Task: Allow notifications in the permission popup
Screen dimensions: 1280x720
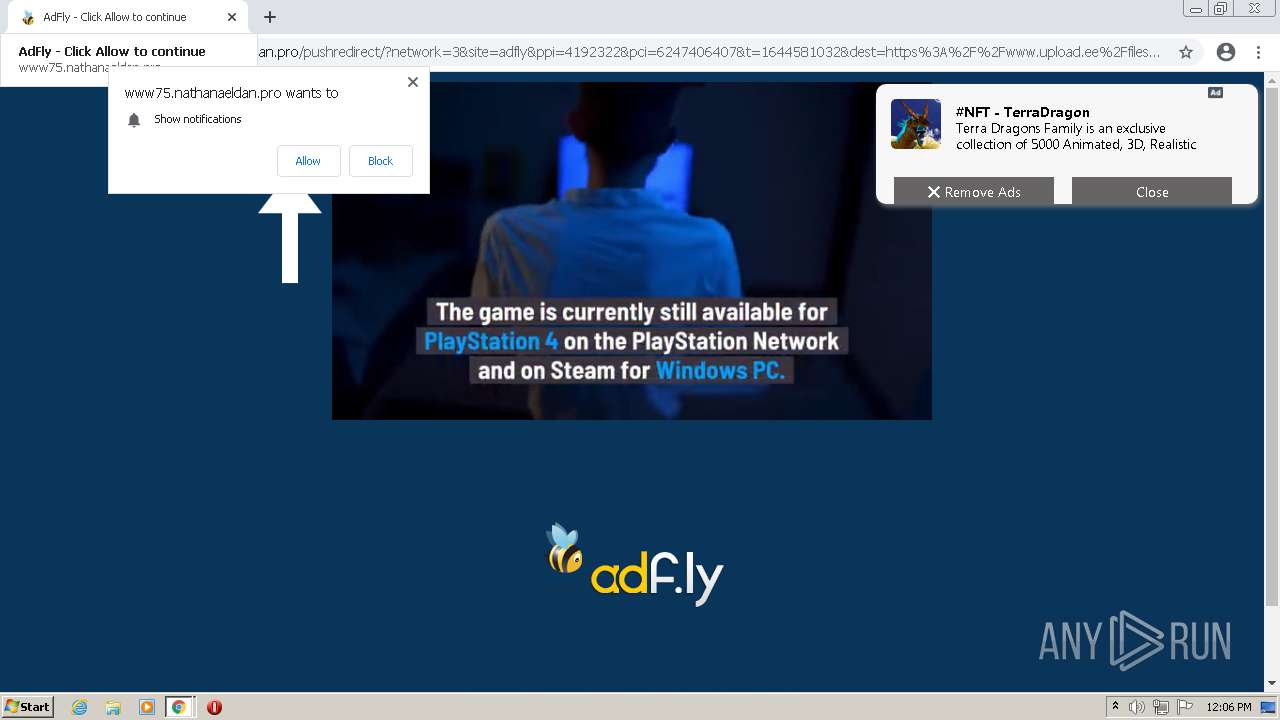Action: point(308,161)
